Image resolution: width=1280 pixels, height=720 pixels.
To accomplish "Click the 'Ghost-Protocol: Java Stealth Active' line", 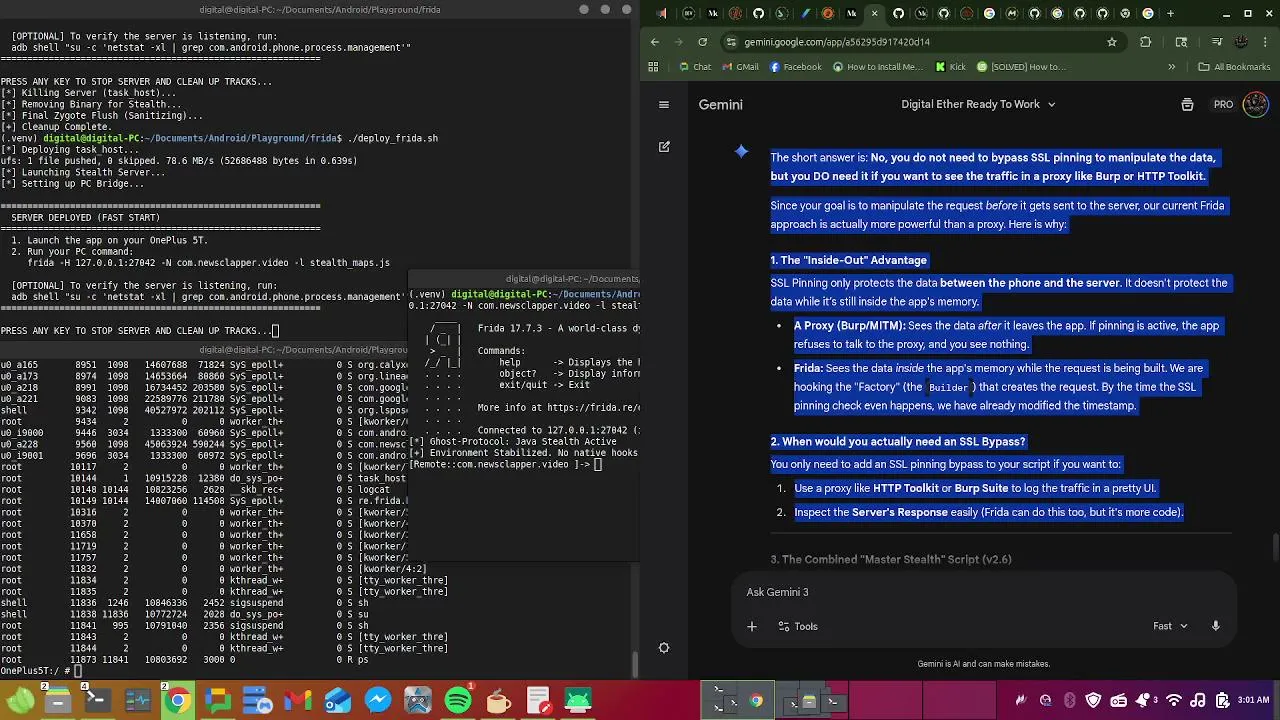I will [x=513, y=442].
